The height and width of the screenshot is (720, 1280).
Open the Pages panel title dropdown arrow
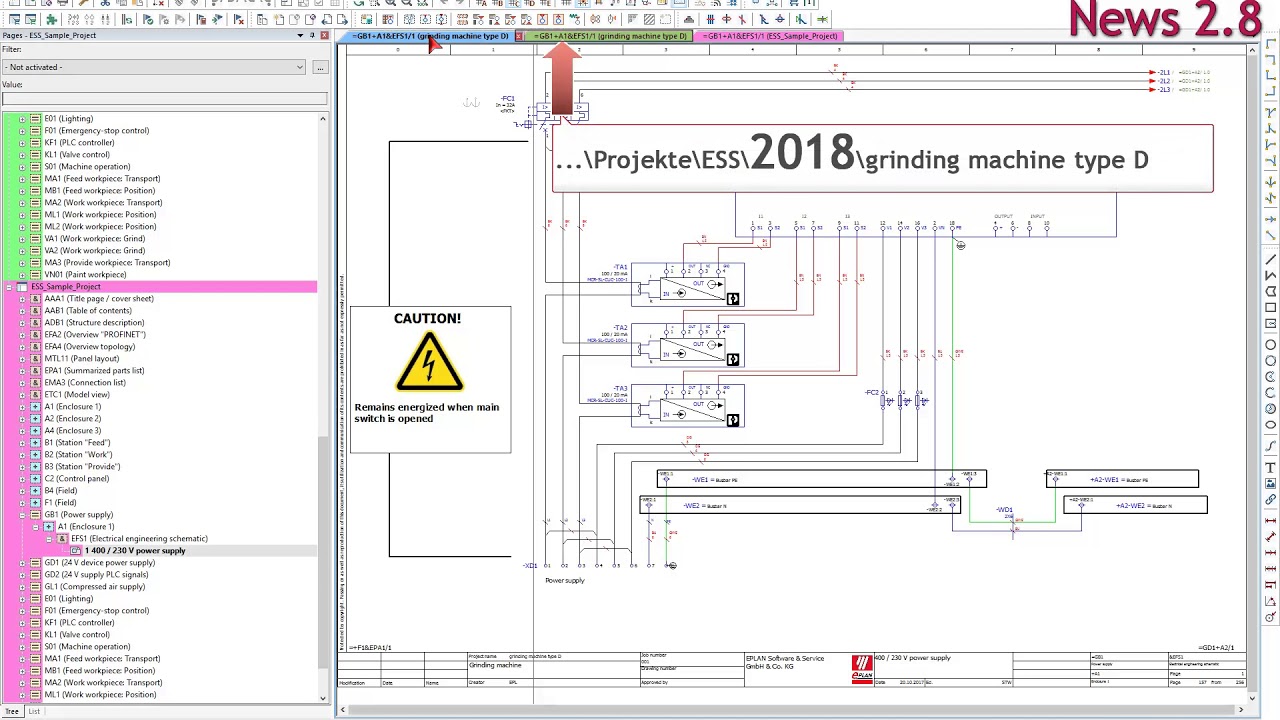(x=300, y=35)
